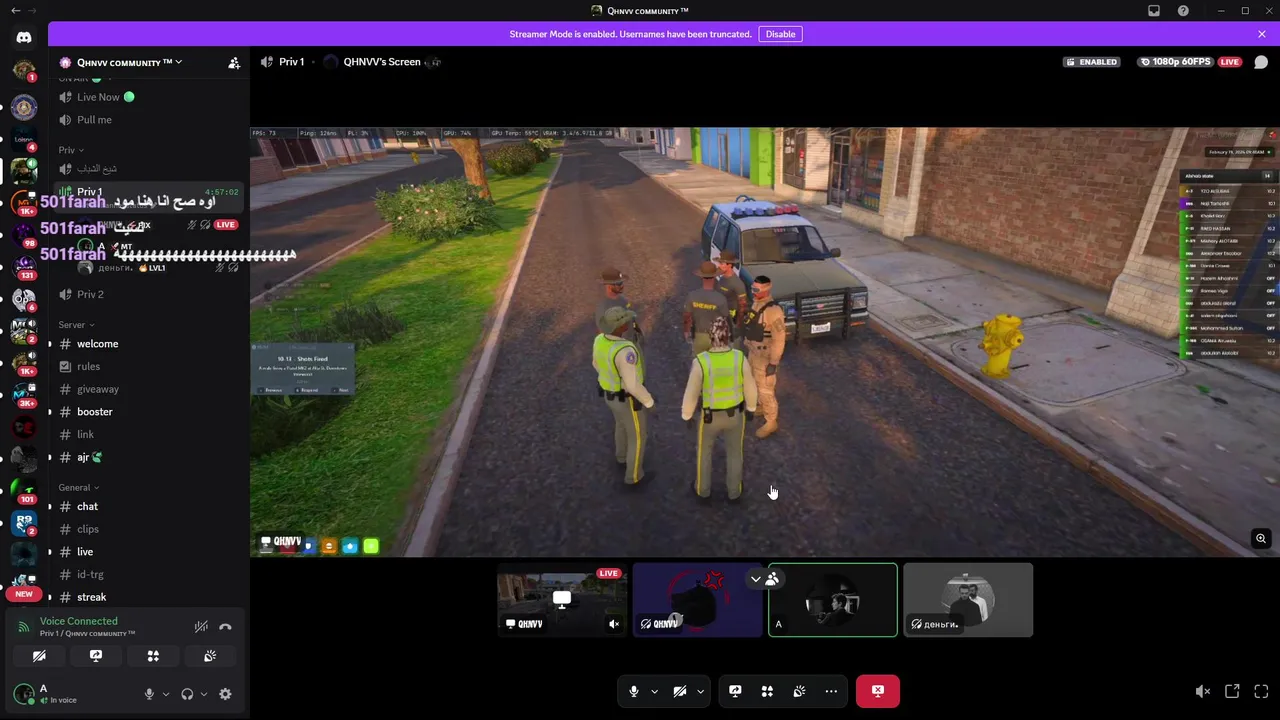The width and height of the screenshot is (1280, 720).
Task: Share your screen from call bar
Action: tap(735, 691)
